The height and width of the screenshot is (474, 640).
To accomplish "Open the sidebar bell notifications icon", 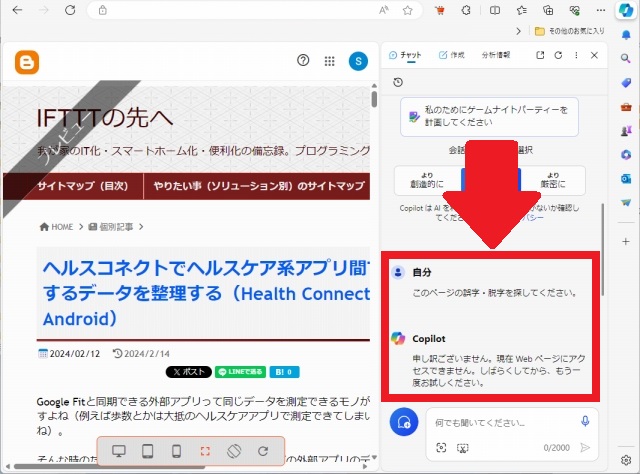I will pyautogui.click(x=626, y=35).
